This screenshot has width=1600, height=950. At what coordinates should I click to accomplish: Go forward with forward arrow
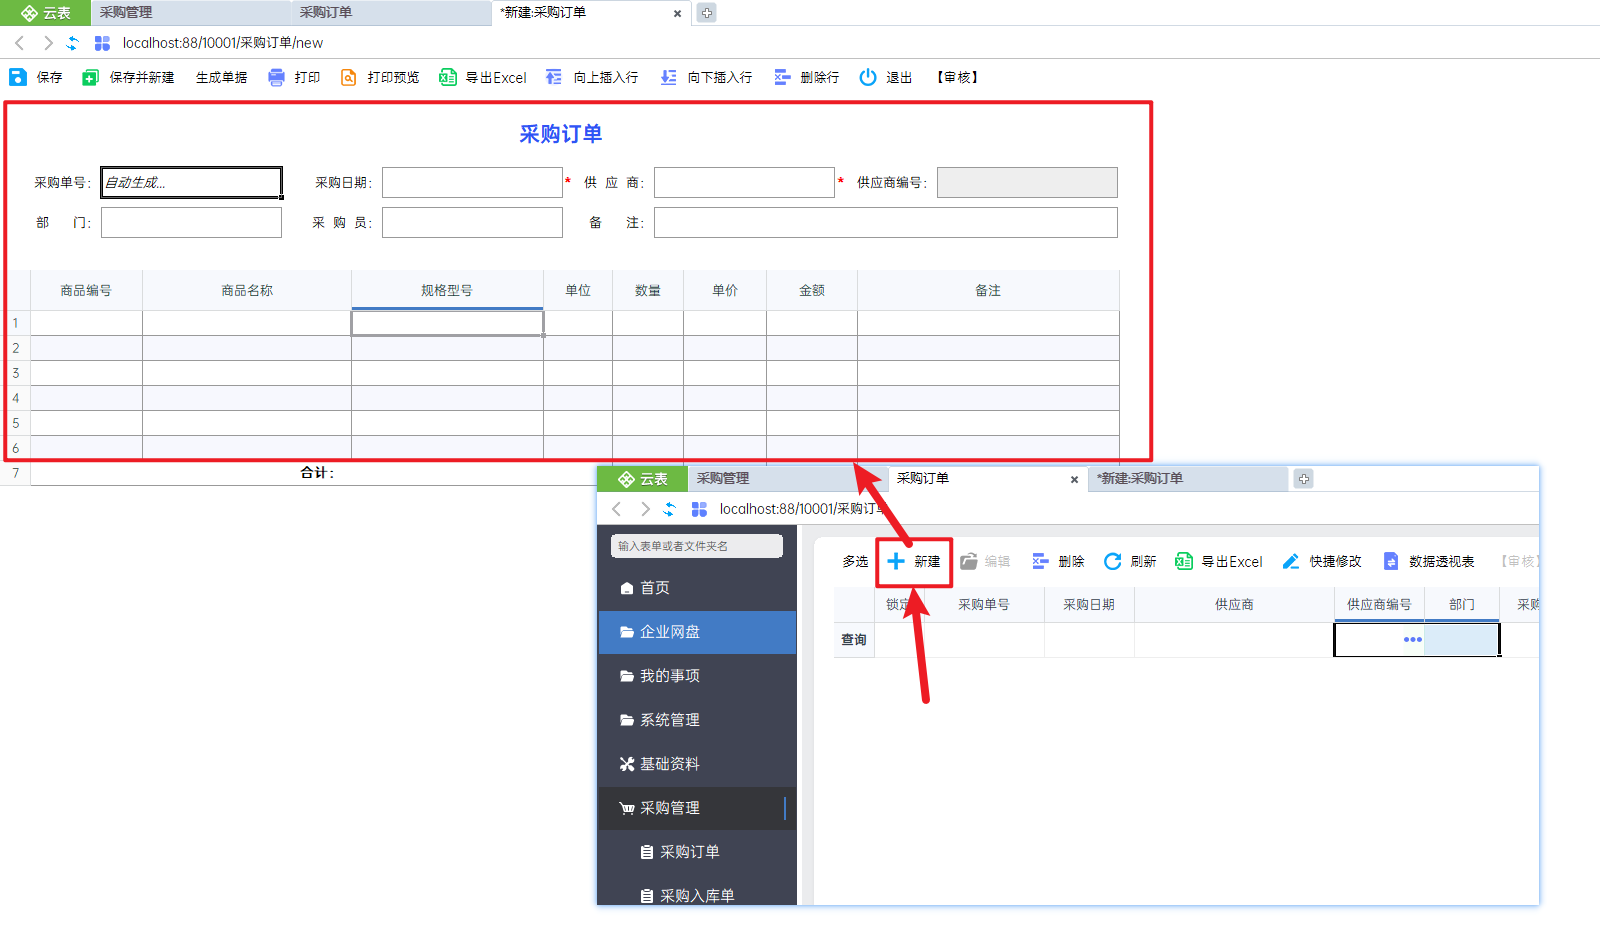(x=47, y=43)
